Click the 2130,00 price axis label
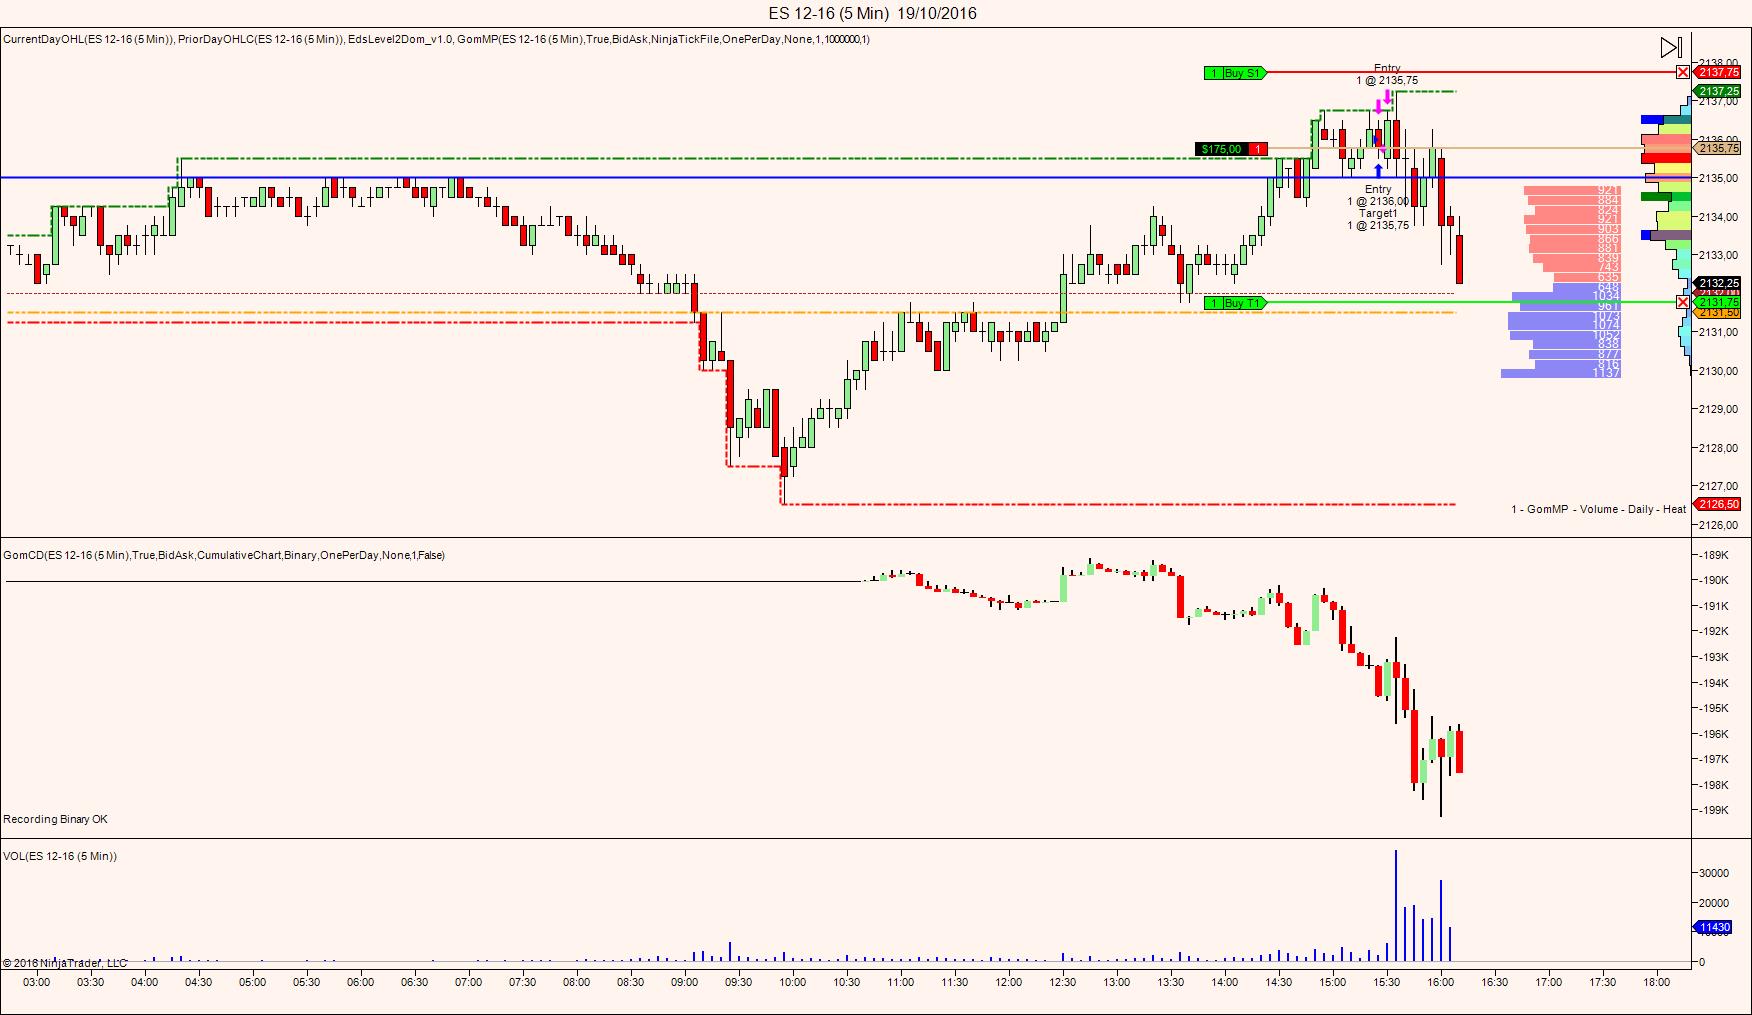1752x1015 pixels. (x=1718, y=371)
